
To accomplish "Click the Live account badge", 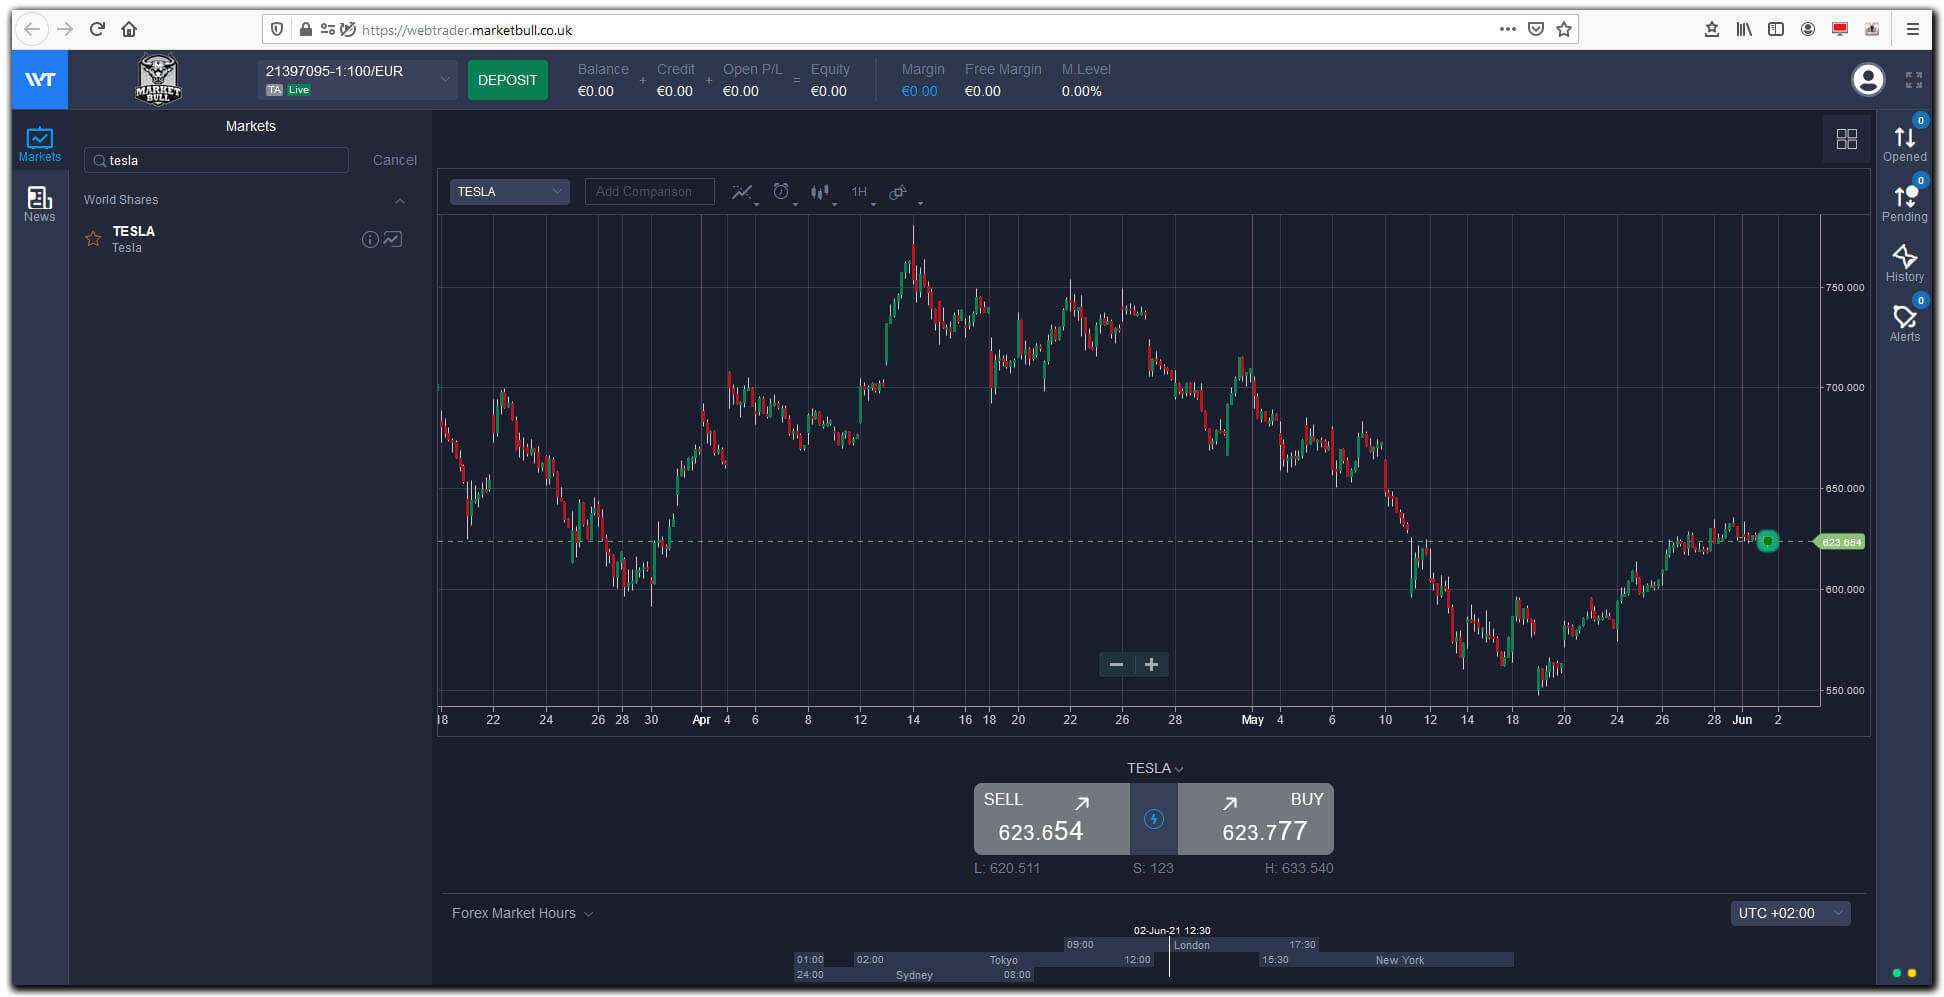I will [299, 90].
